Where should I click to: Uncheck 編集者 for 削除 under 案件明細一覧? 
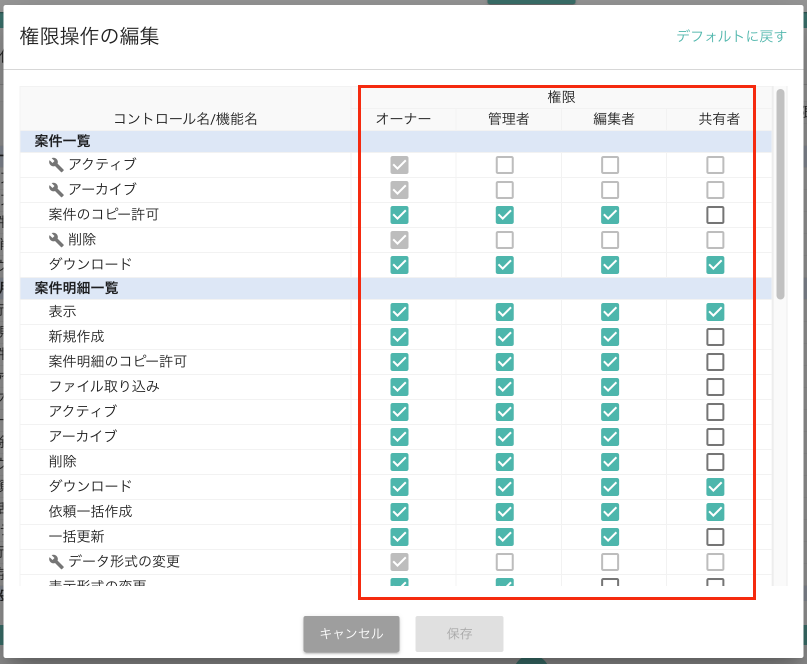point(610,462)
